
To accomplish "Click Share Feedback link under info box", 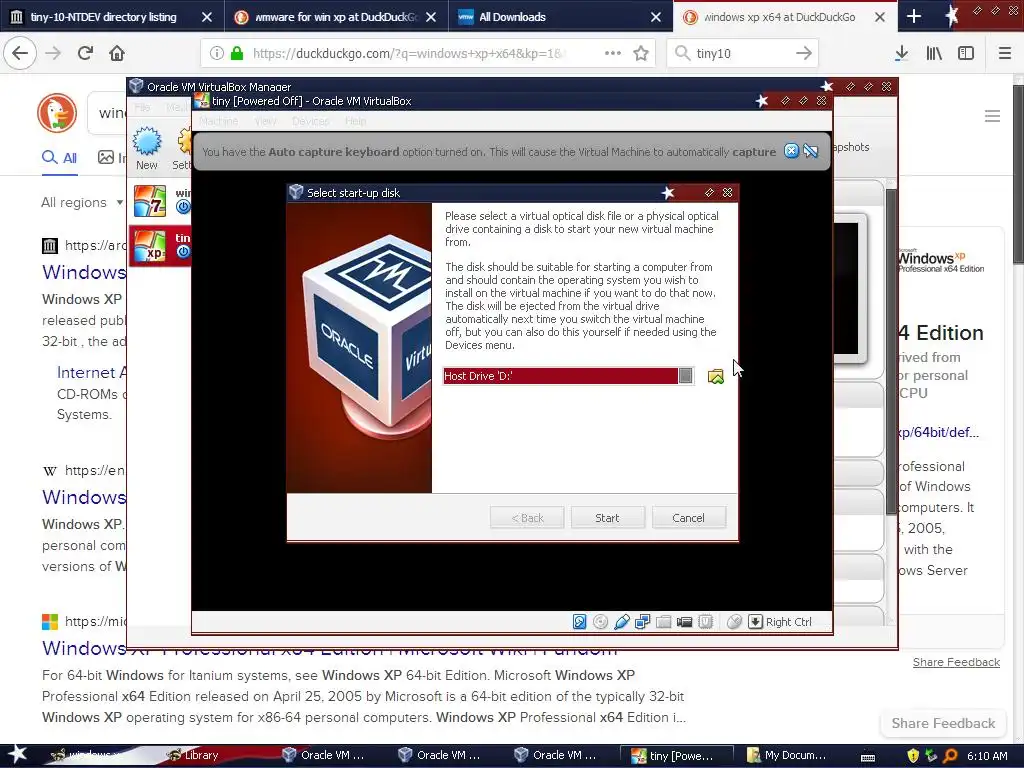I will point(956,662).
